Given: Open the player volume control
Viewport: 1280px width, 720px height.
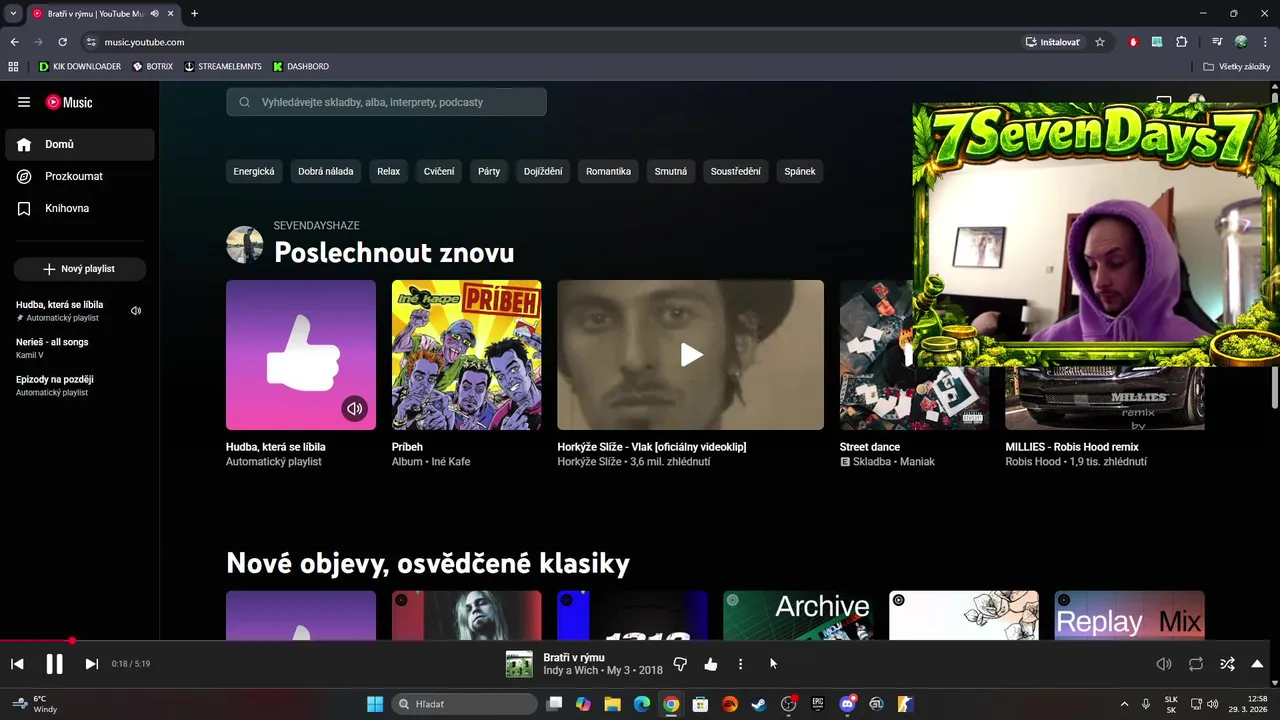Looking at the screenshot, I should tap(1164, 664).
